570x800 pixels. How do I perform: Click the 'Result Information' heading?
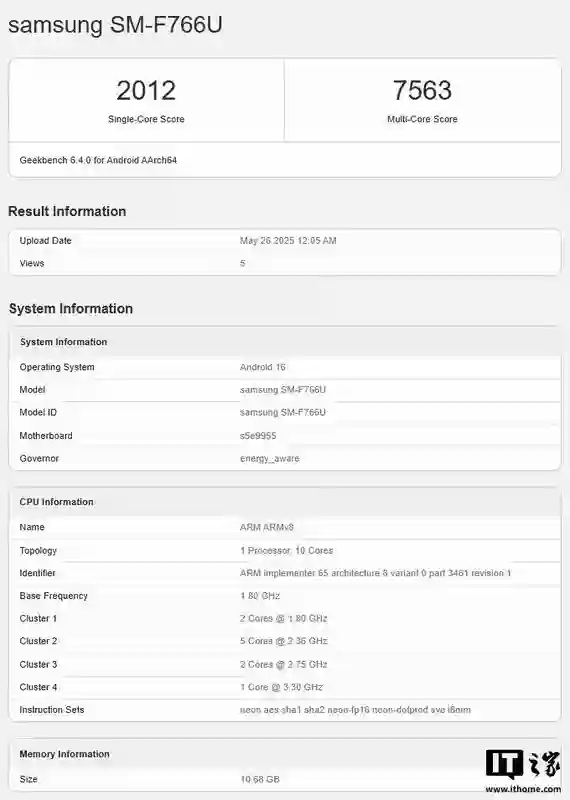67,211
